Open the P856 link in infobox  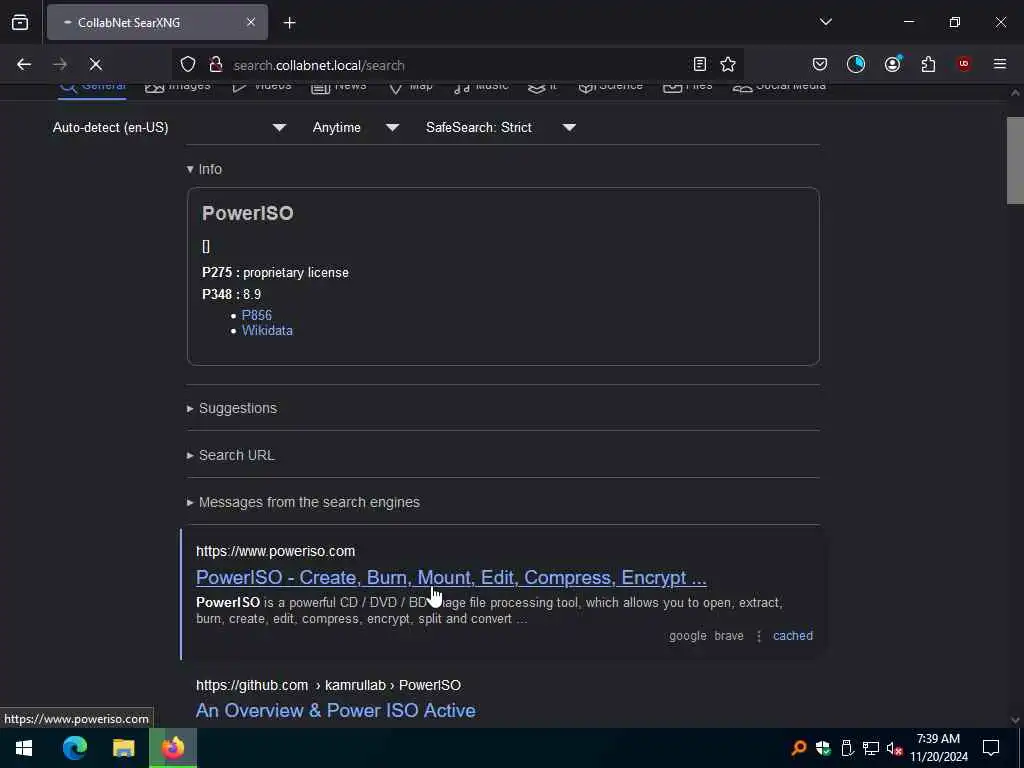pyautogui.click(x=257, y=315)
